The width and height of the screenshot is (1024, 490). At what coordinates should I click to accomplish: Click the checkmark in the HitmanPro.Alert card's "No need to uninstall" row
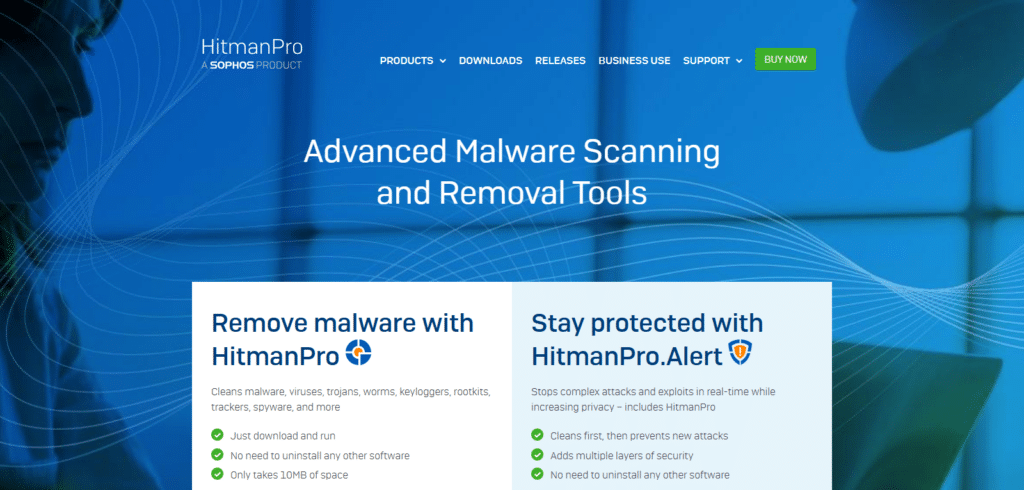click(x=537, y=474)
